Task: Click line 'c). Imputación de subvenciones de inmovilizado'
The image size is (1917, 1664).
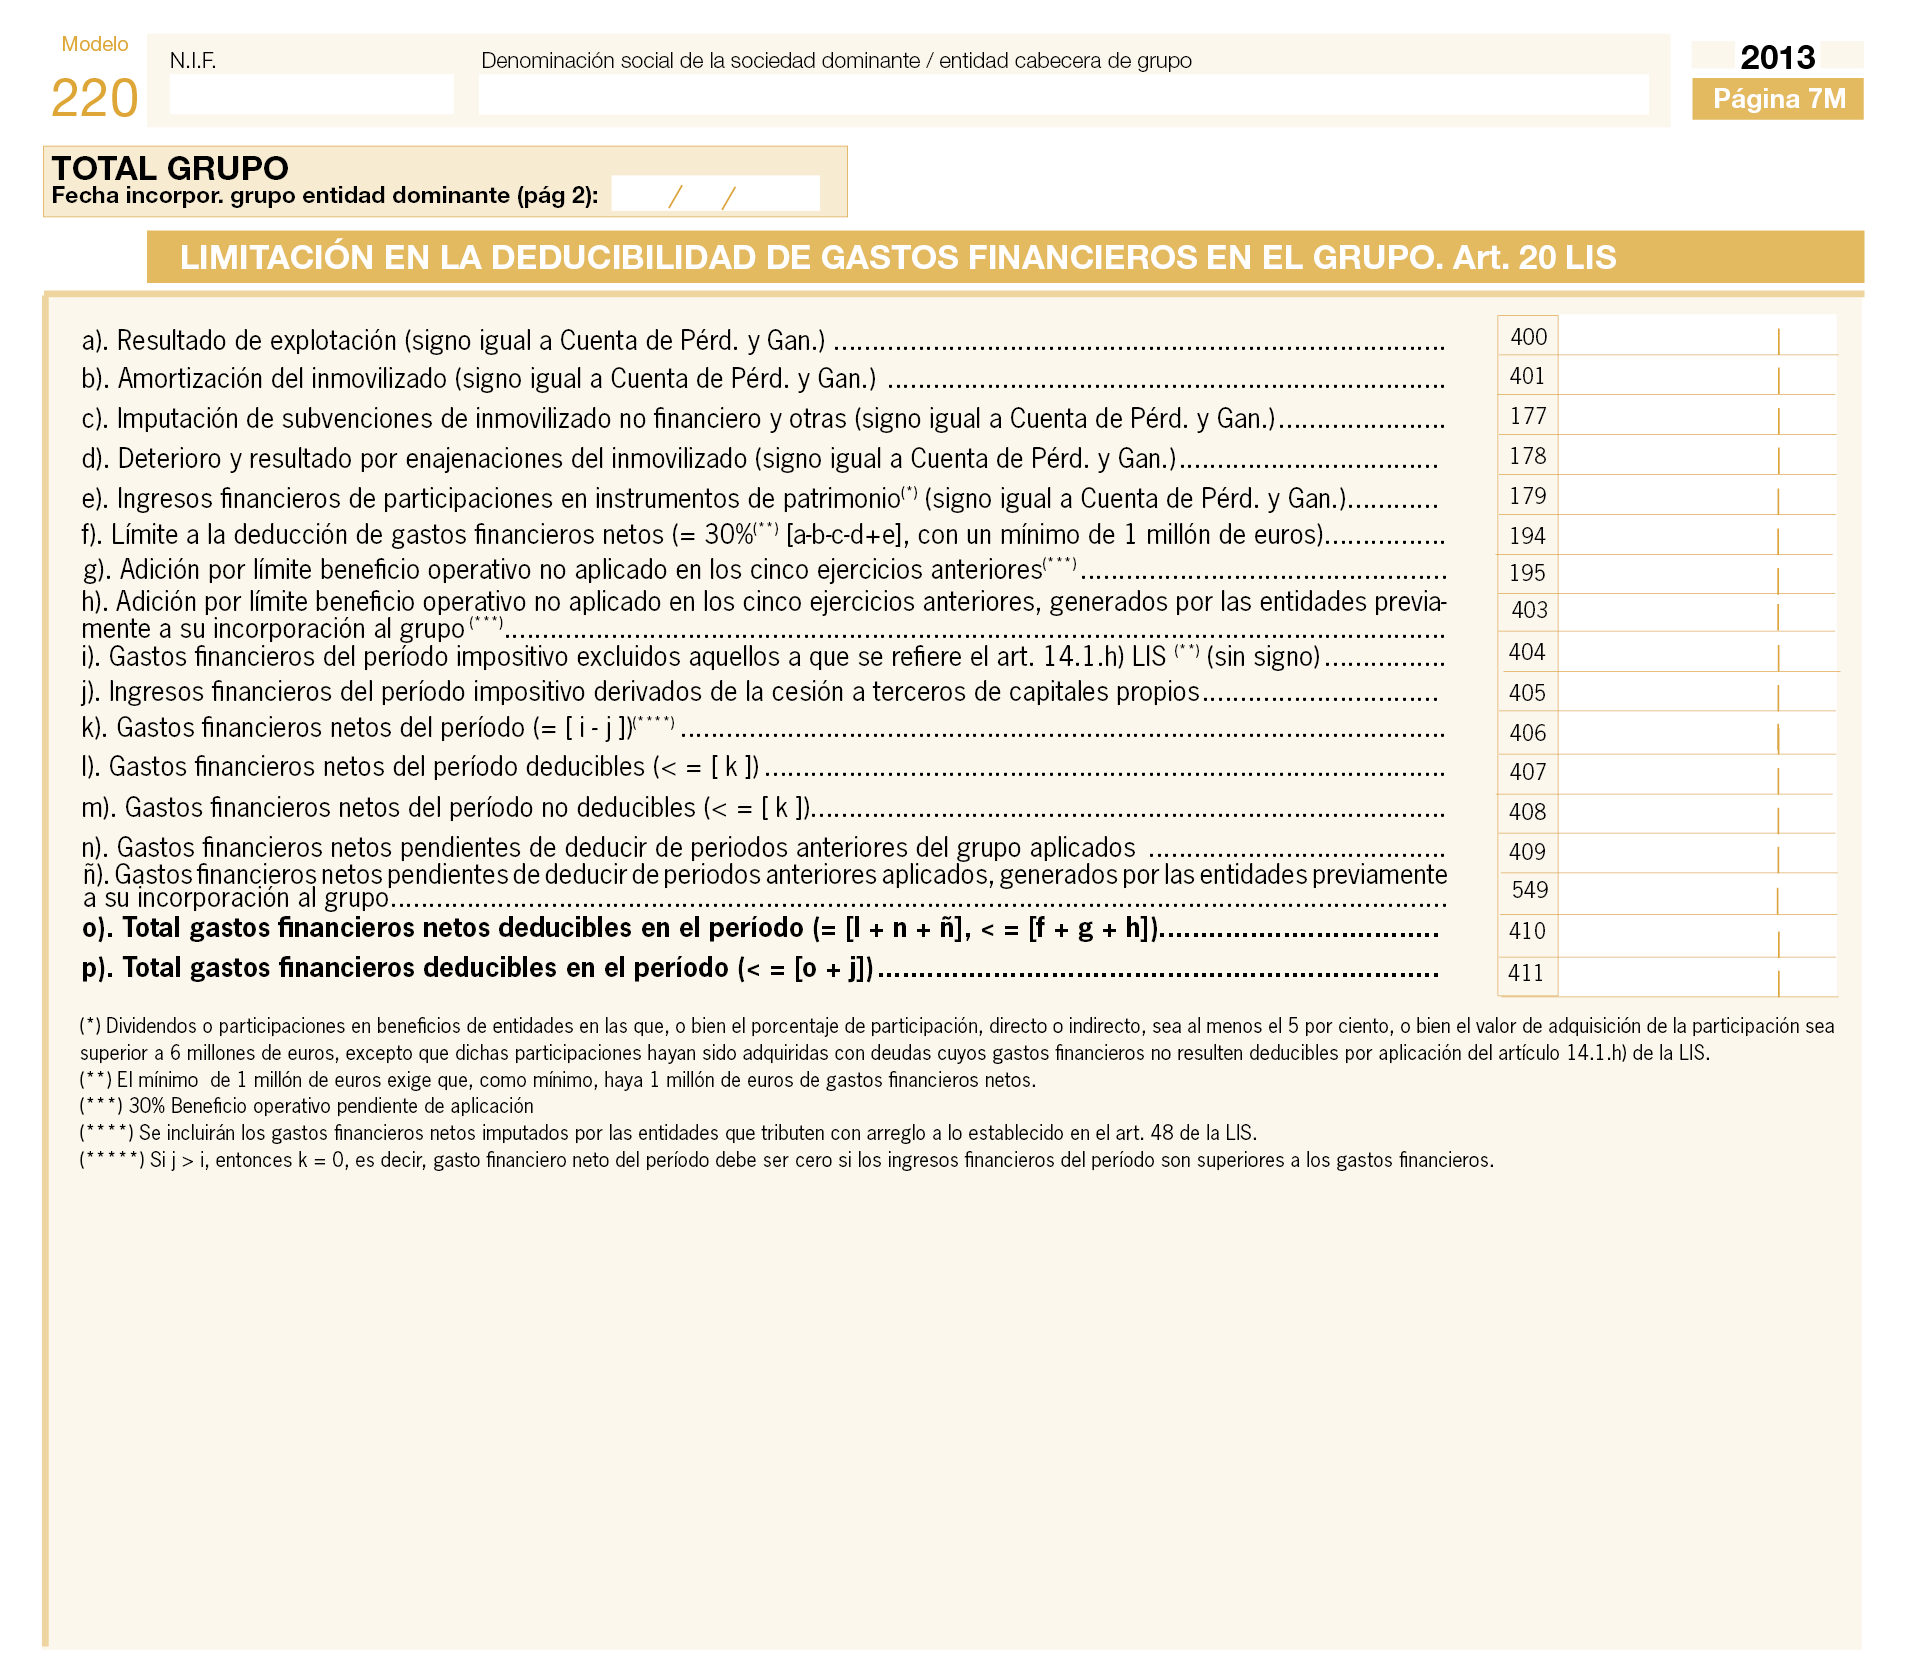Action: [763, 419]
